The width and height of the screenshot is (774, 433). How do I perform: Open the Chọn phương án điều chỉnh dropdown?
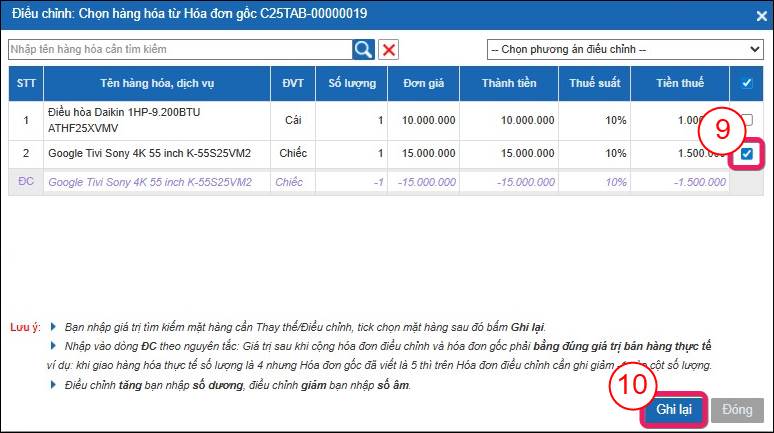click(624, 49)
